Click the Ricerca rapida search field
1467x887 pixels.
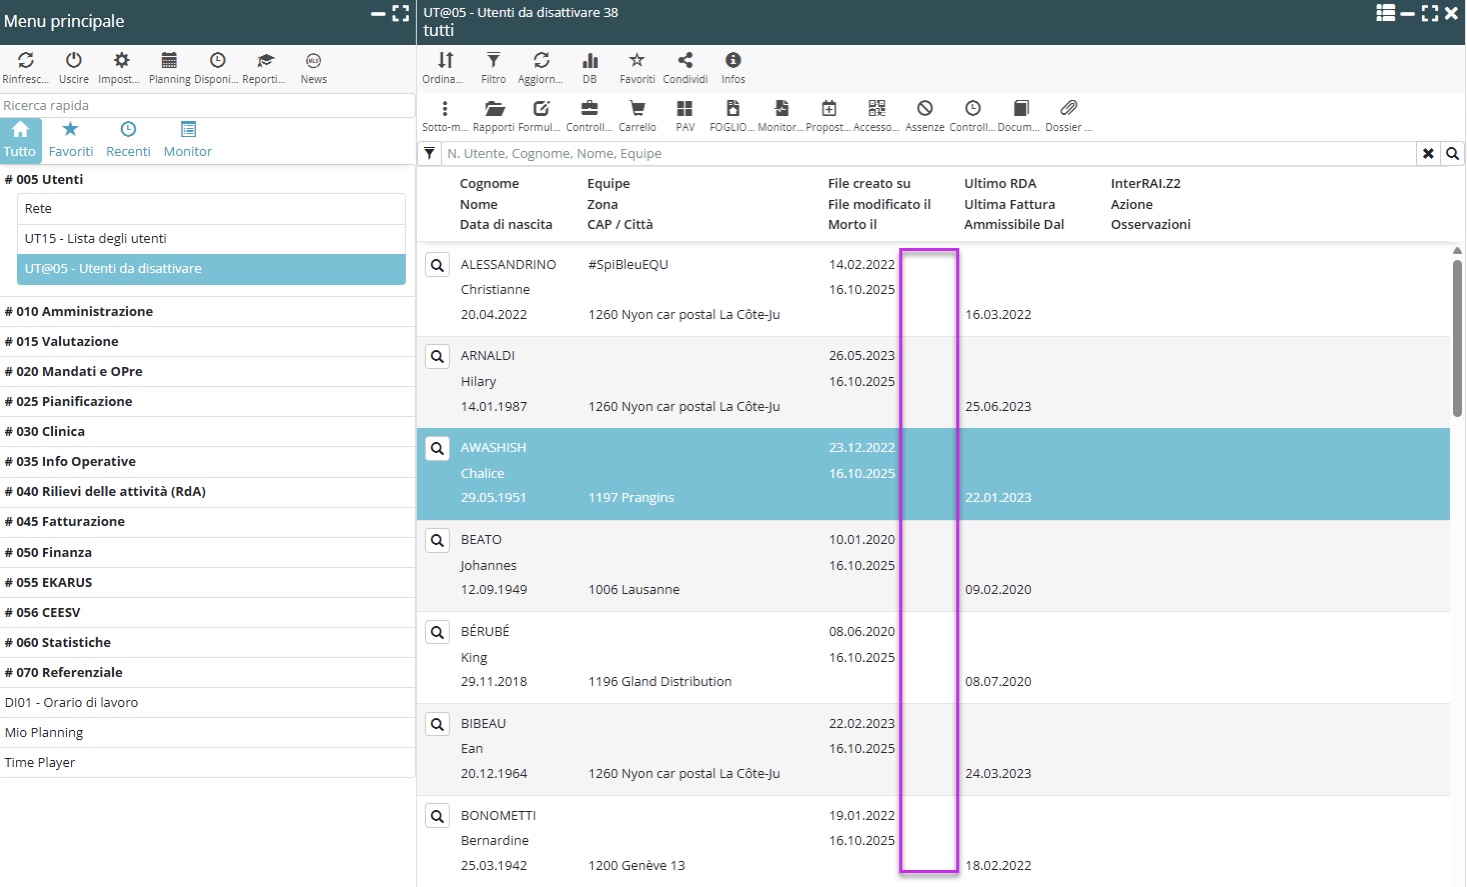click(206, 105)
